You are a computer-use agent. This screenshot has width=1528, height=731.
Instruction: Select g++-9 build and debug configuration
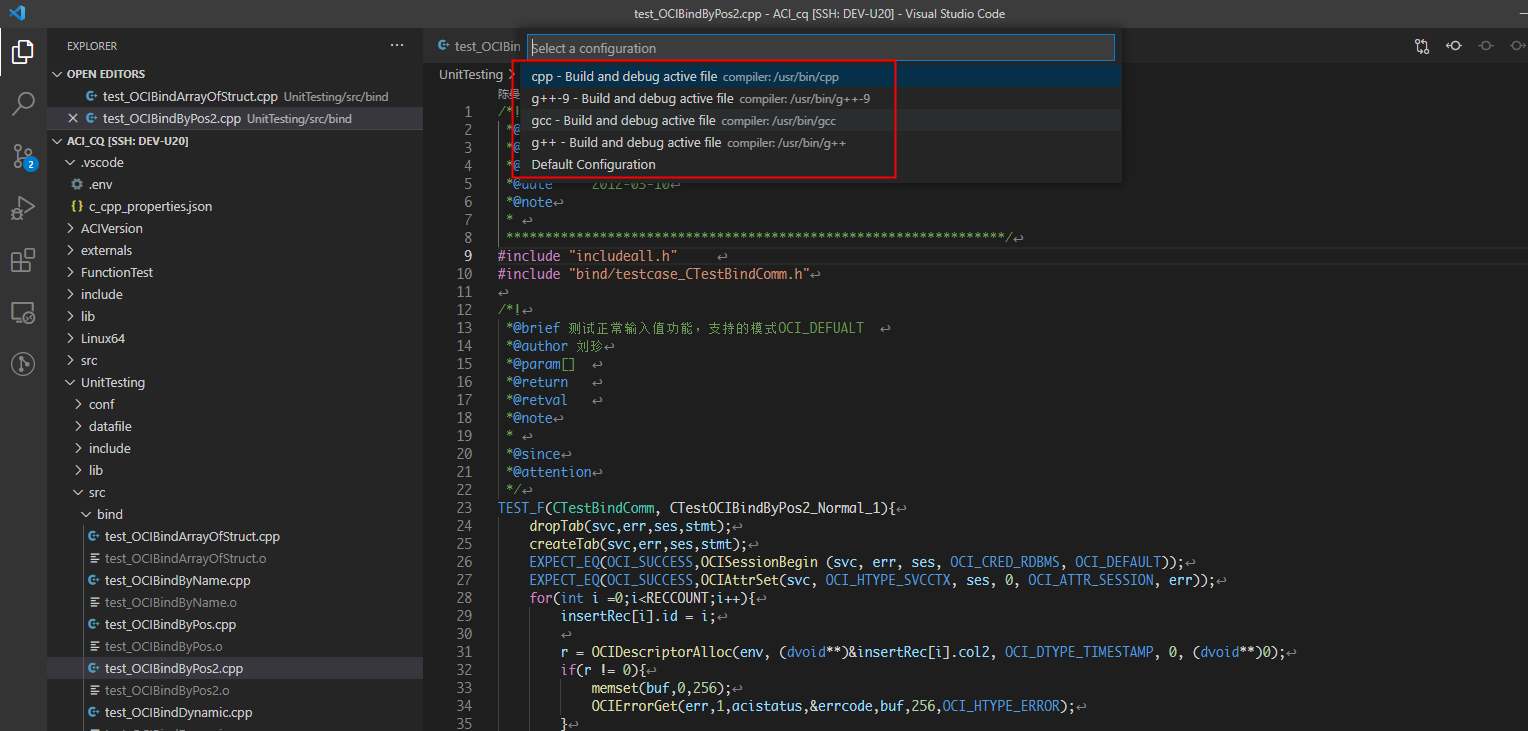tap(820, 99)
